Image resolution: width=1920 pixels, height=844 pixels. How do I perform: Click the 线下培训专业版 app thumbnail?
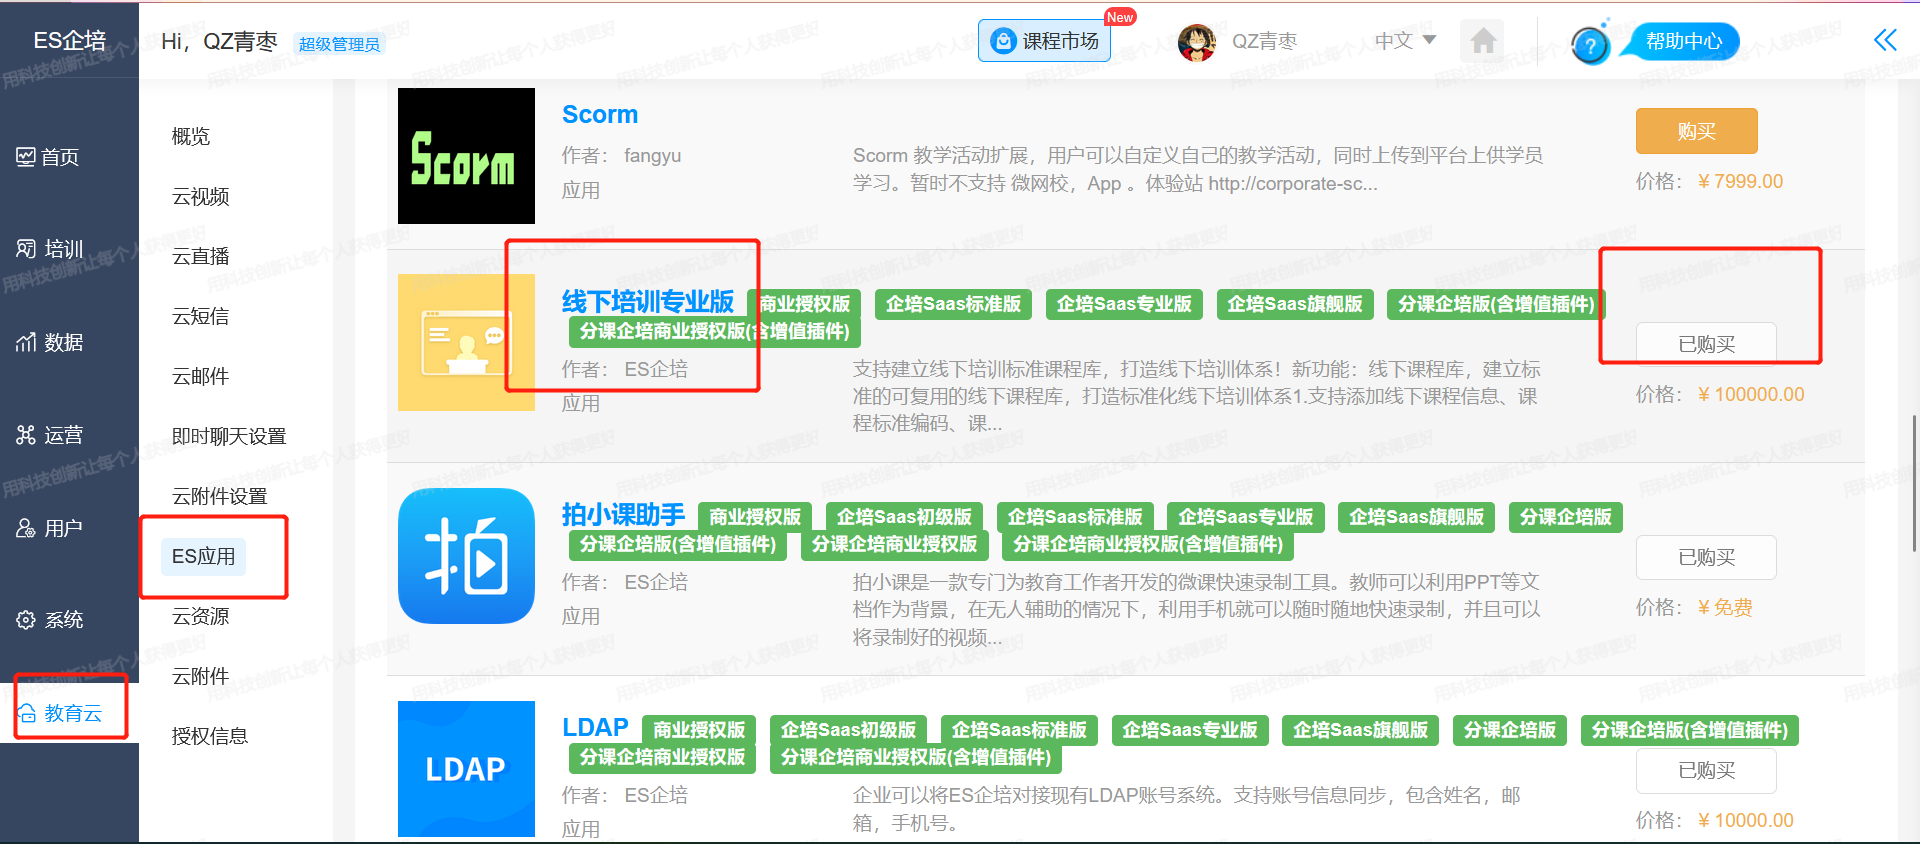[x=466, y=342]
